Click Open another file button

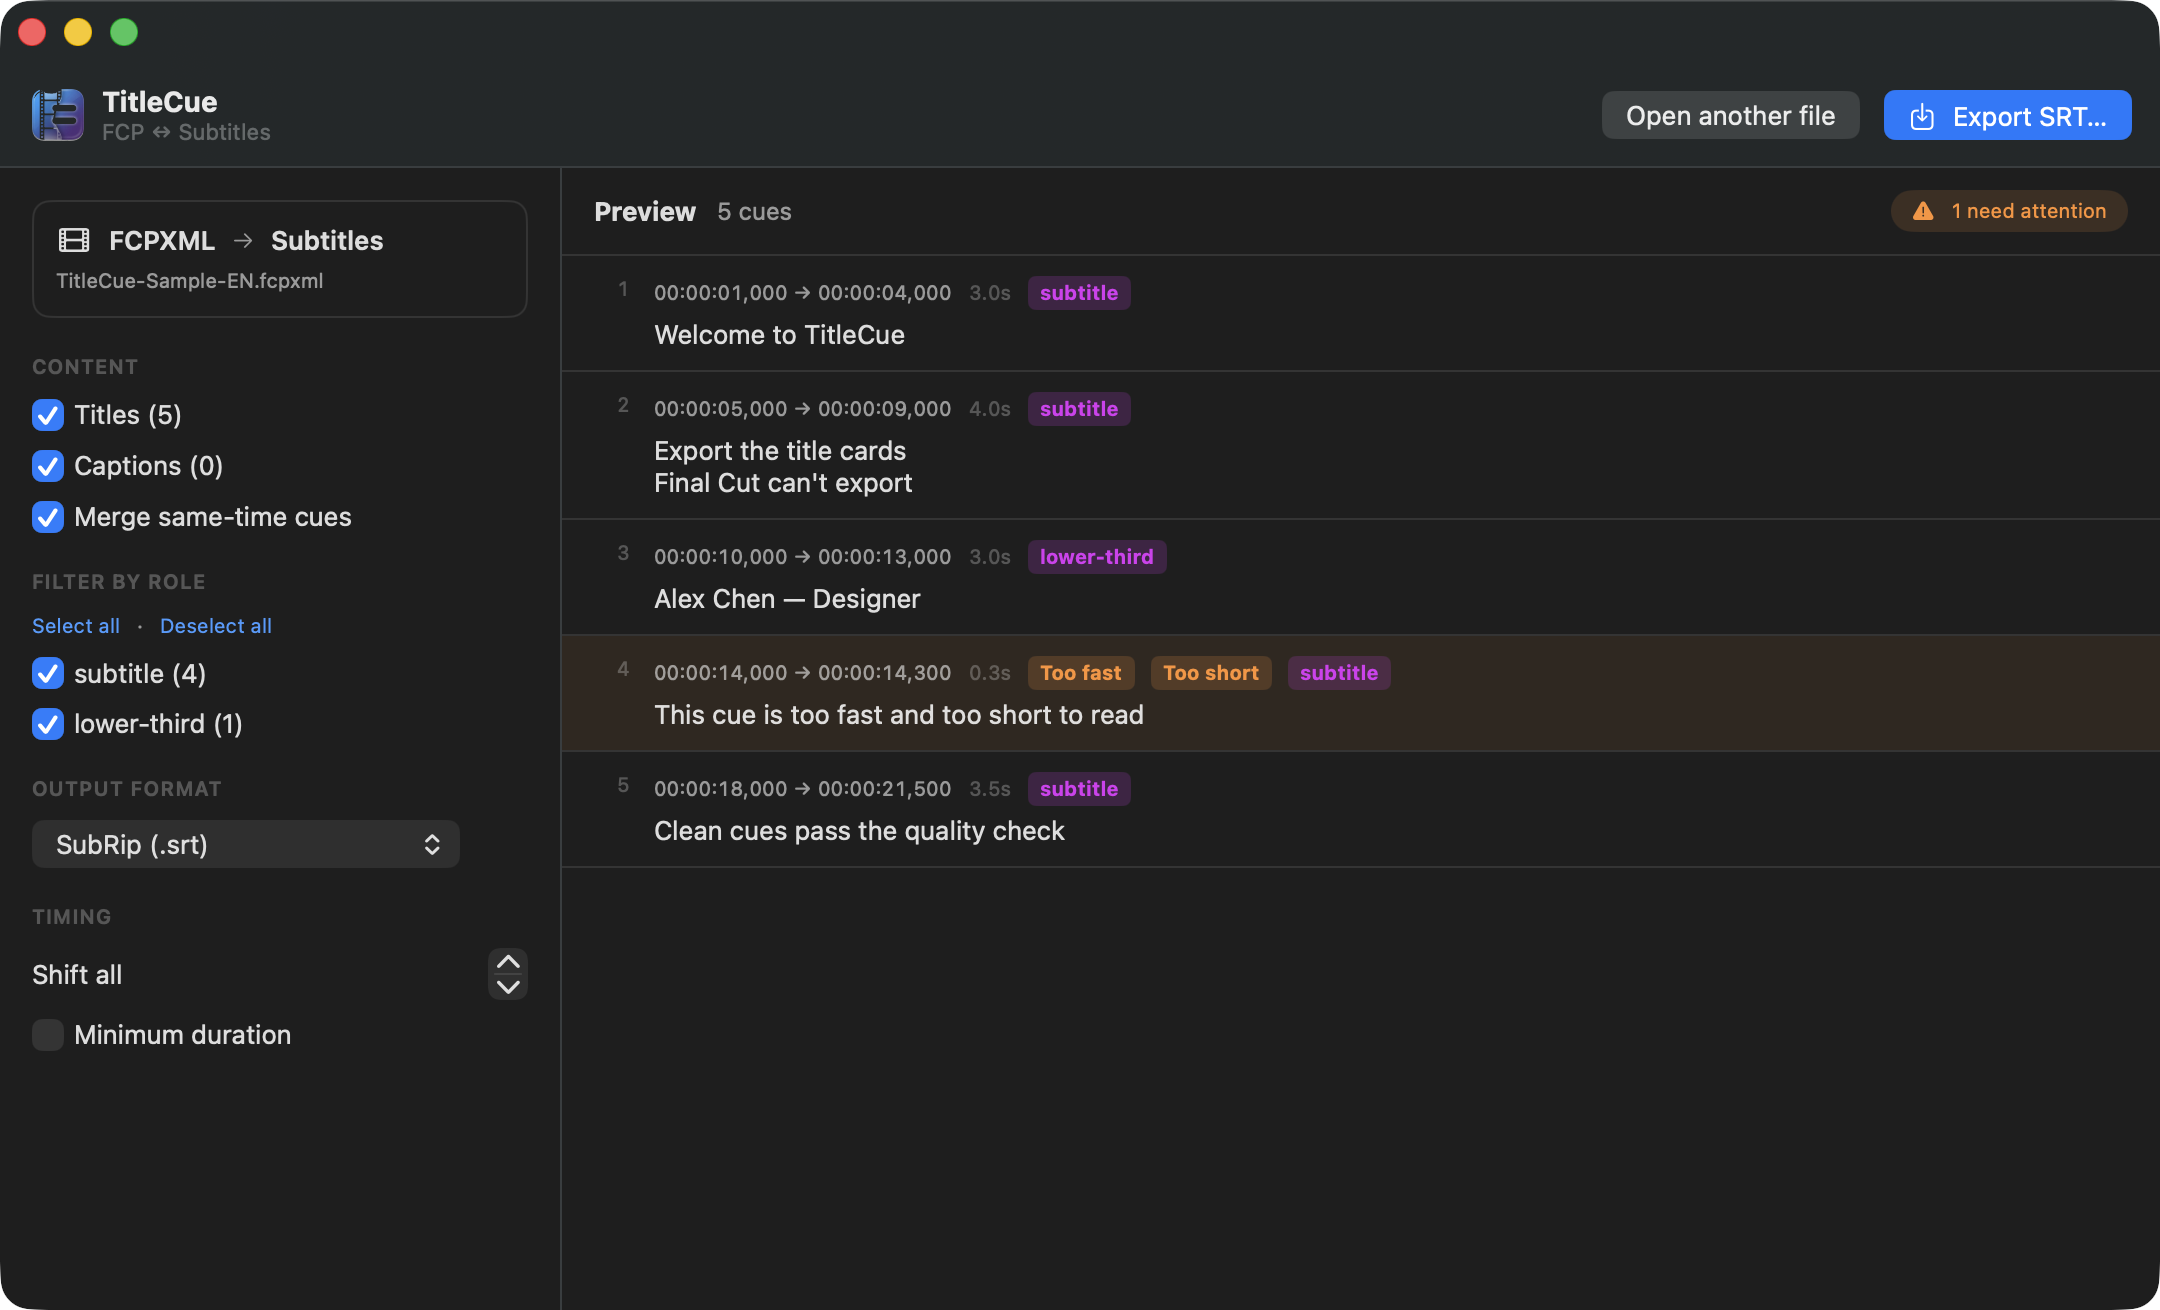[x=1731, y=116]
